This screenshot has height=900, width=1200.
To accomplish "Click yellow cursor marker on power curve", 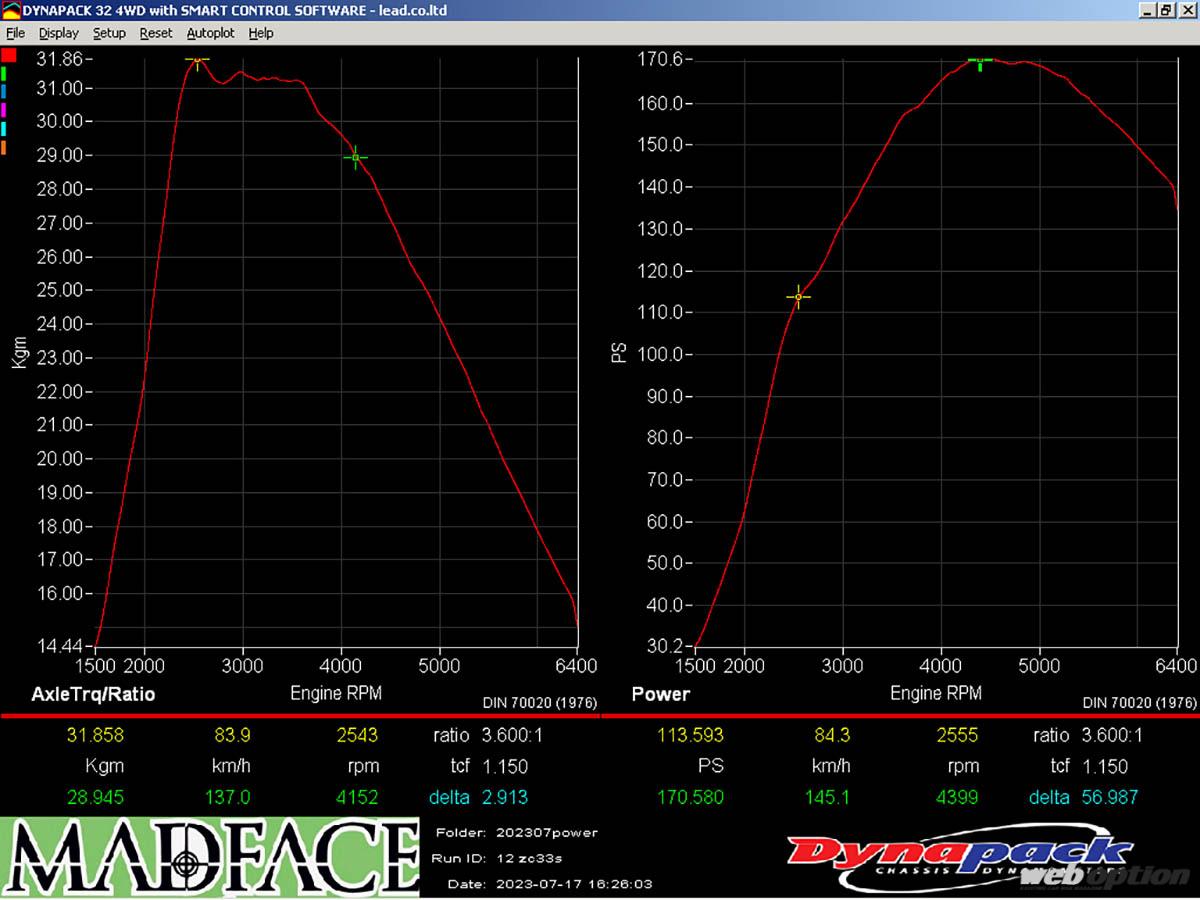I will [x=798, y=296].
